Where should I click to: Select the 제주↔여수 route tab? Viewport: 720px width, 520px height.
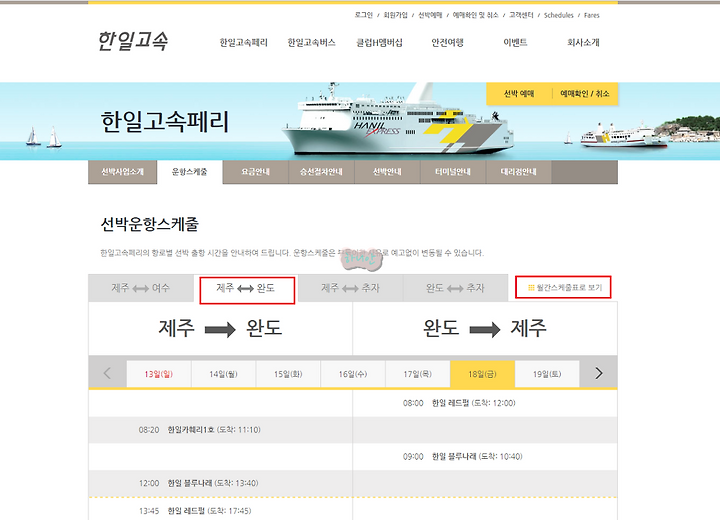tap(141, 288)
